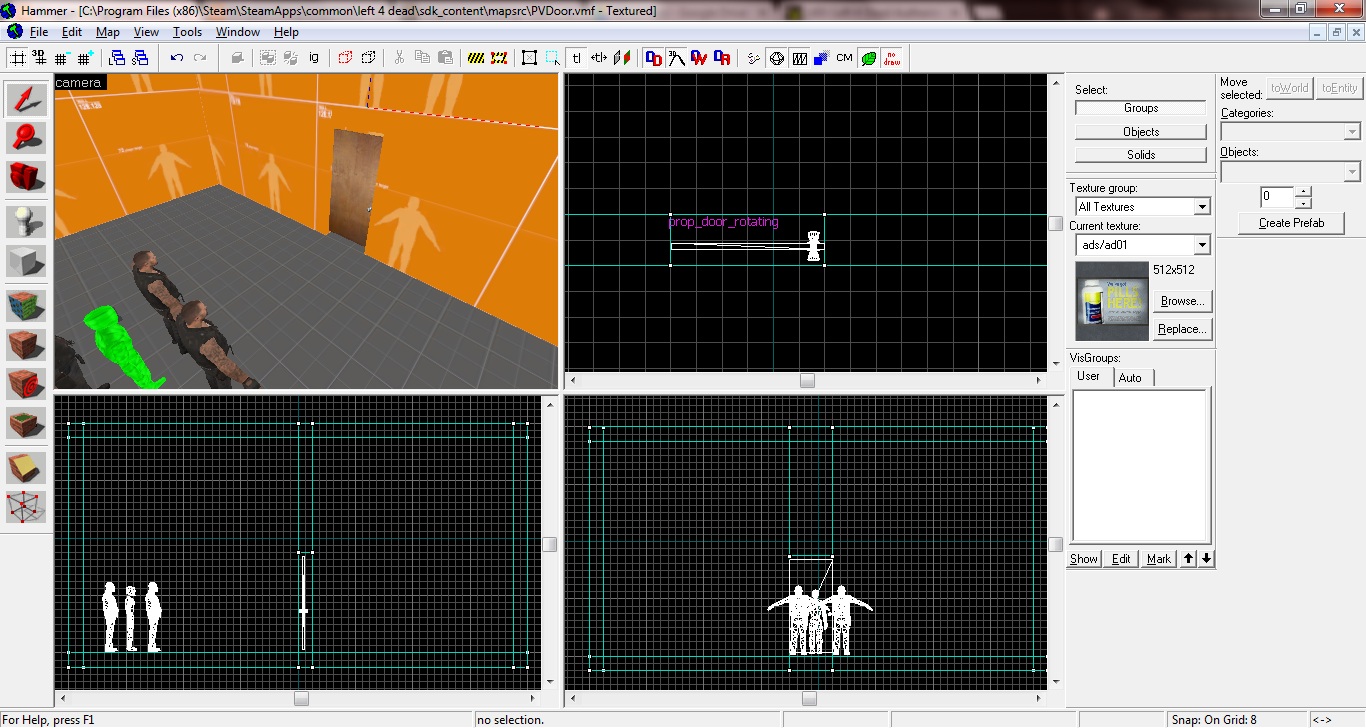
Task: Open the Map menu
Action: pyautogui.click(x=107, y=31)
